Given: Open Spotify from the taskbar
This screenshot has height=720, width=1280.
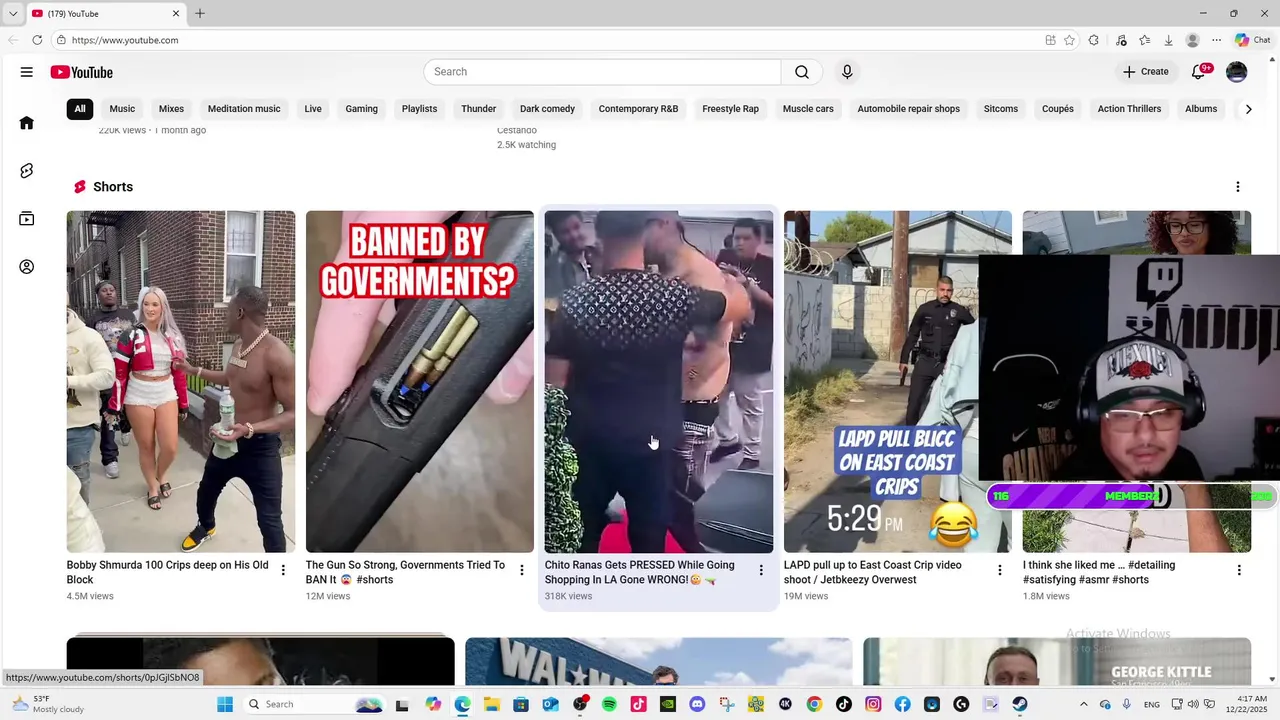Looking at the screenshot, I should click(x=609, y=704).
